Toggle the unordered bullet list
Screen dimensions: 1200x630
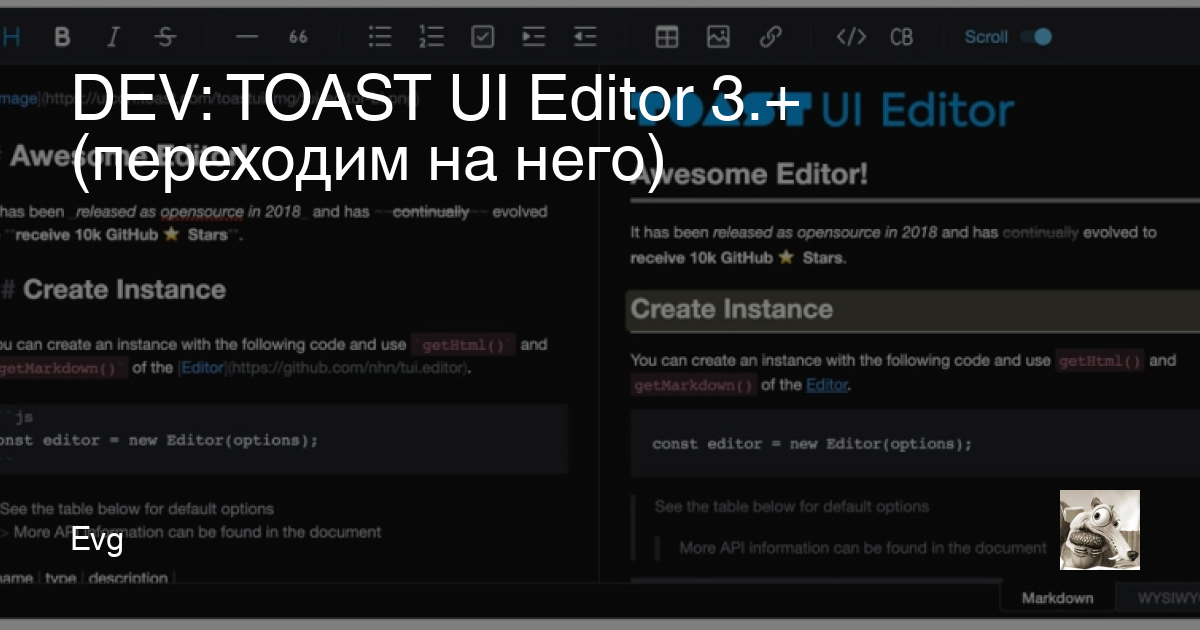point(380,36)
